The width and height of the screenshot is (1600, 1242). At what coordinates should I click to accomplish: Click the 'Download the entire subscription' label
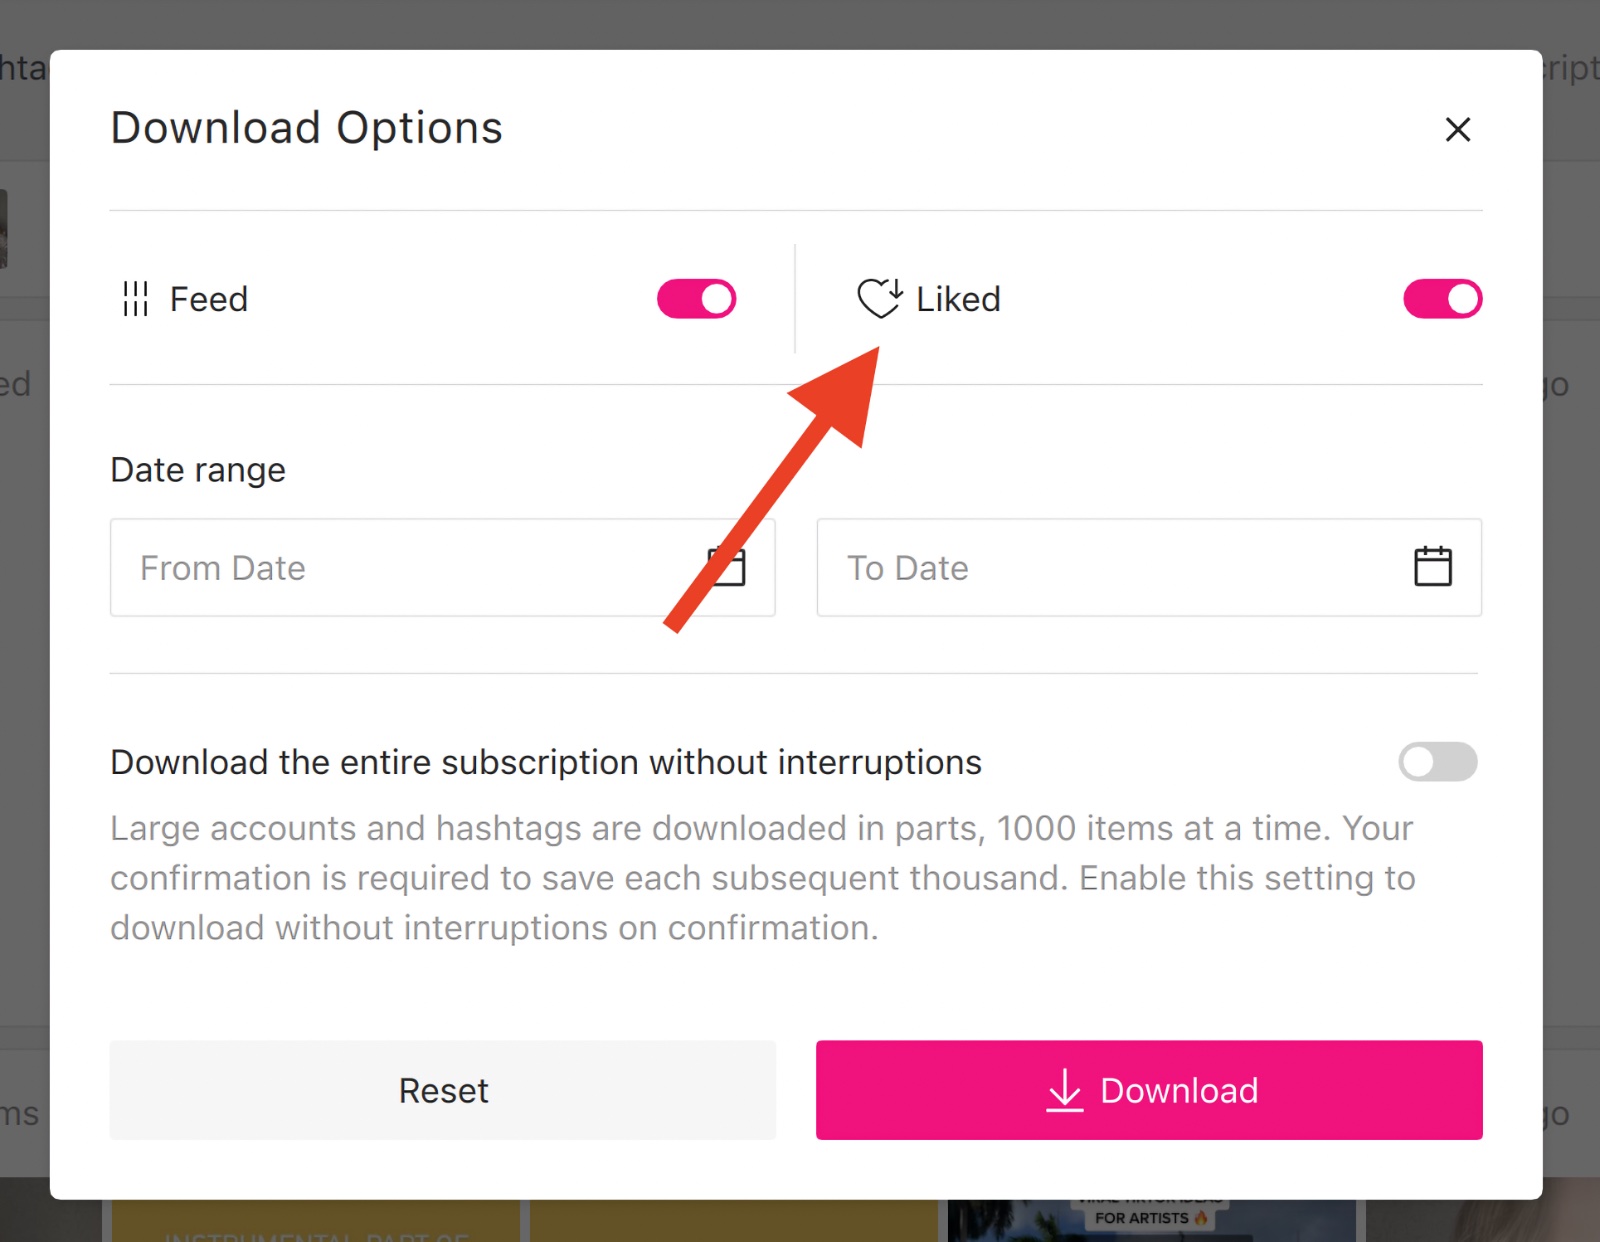pos(546,762)
